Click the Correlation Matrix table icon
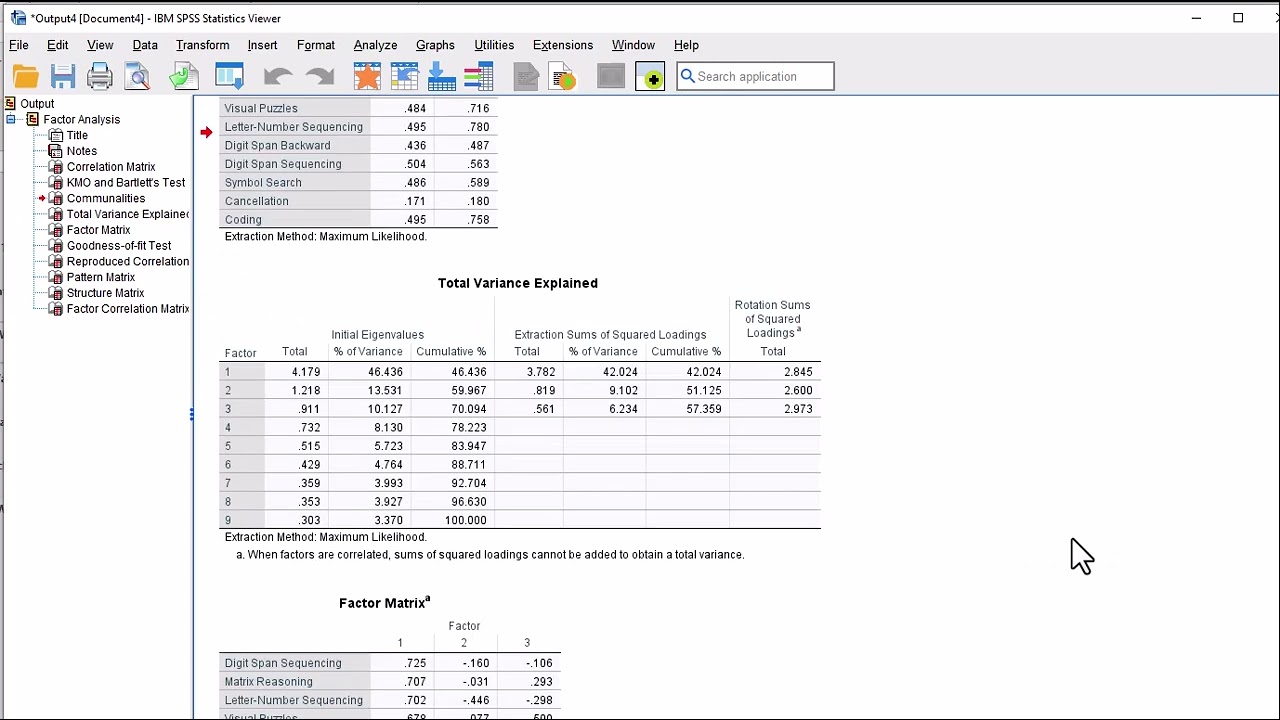The height and width of the screenshot is (720, 1280). tap(56, 167)
